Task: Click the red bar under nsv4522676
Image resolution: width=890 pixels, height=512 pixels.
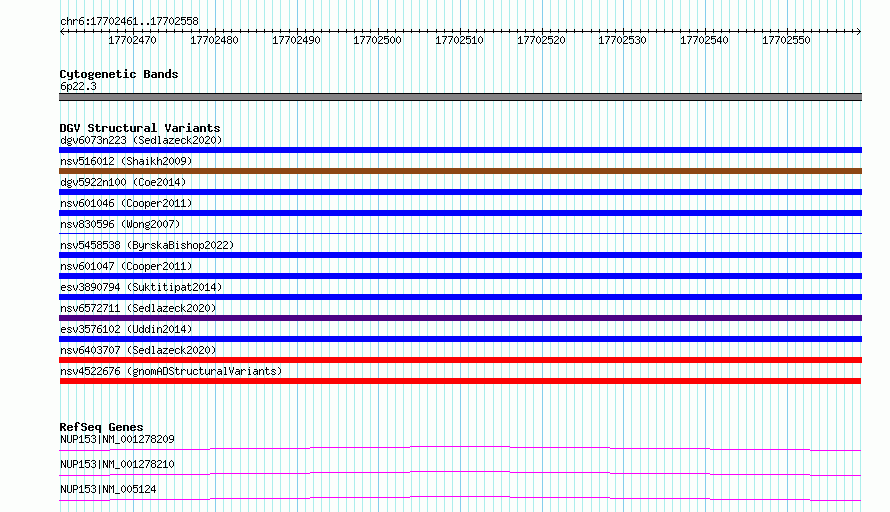Action: [460, 381]
